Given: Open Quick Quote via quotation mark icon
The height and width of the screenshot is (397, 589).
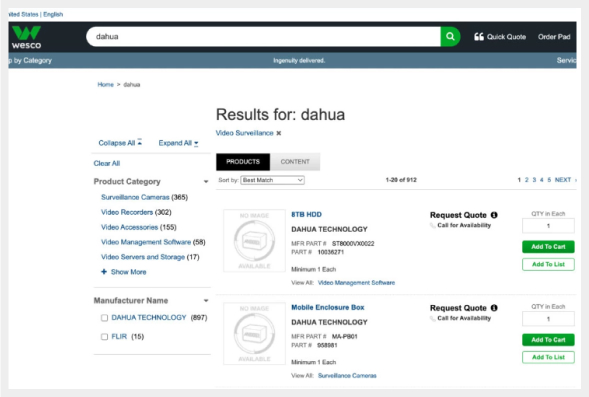Looking at the screenshot, I should pos(479,37).
